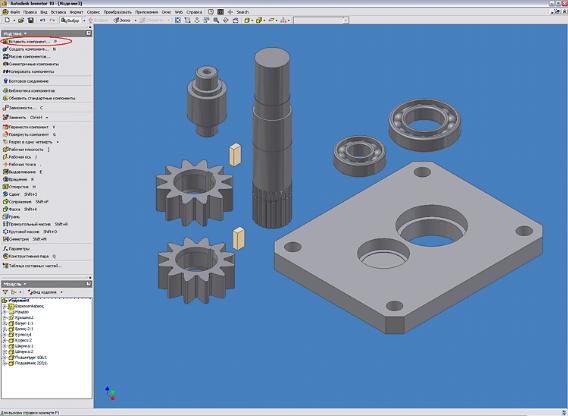Screen dimensions: 568x416
Task: Select the Рабочая ось (Work Axis) tool
Action: click(20, 157)
